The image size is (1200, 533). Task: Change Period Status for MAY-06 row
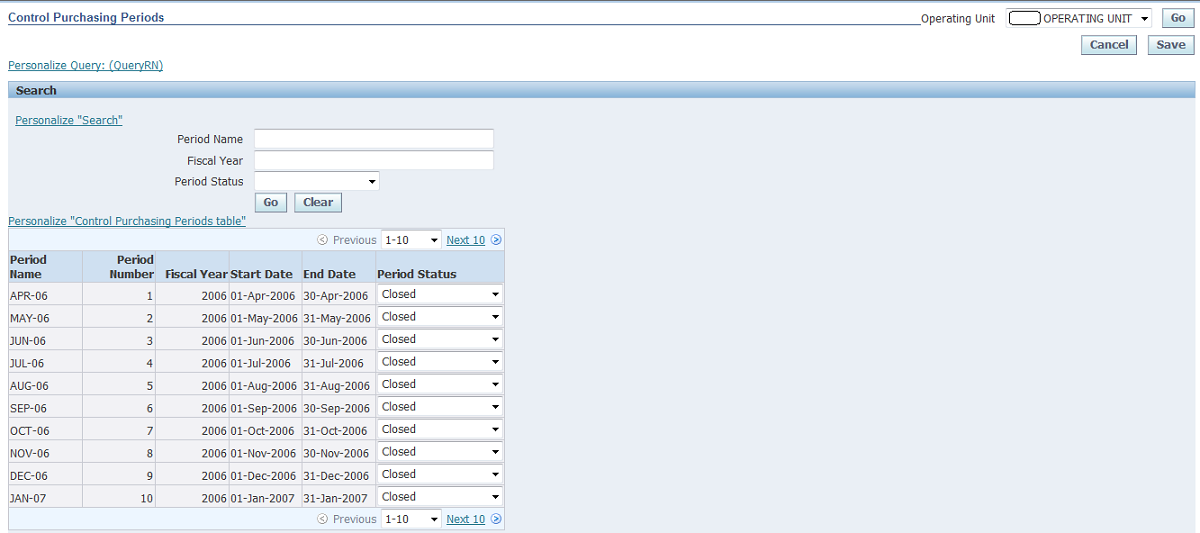[440, 317]
